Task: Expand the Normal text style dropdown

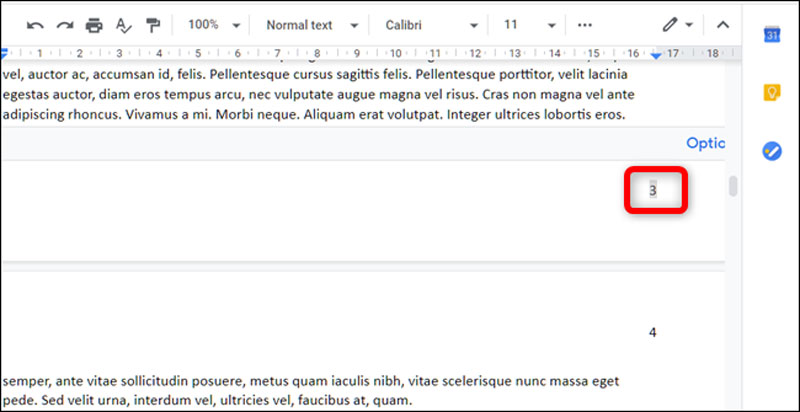Action: (311, 25)
